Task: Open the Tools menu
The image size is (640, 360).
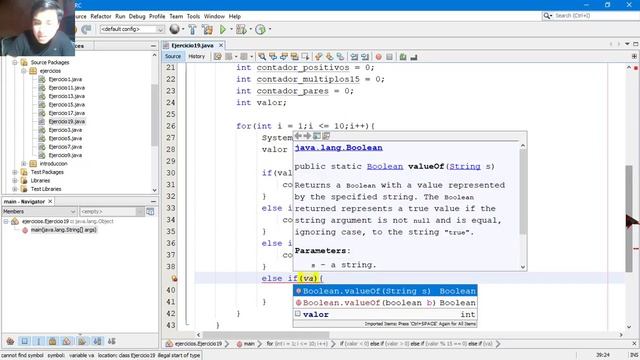Action: coord(193,16)
